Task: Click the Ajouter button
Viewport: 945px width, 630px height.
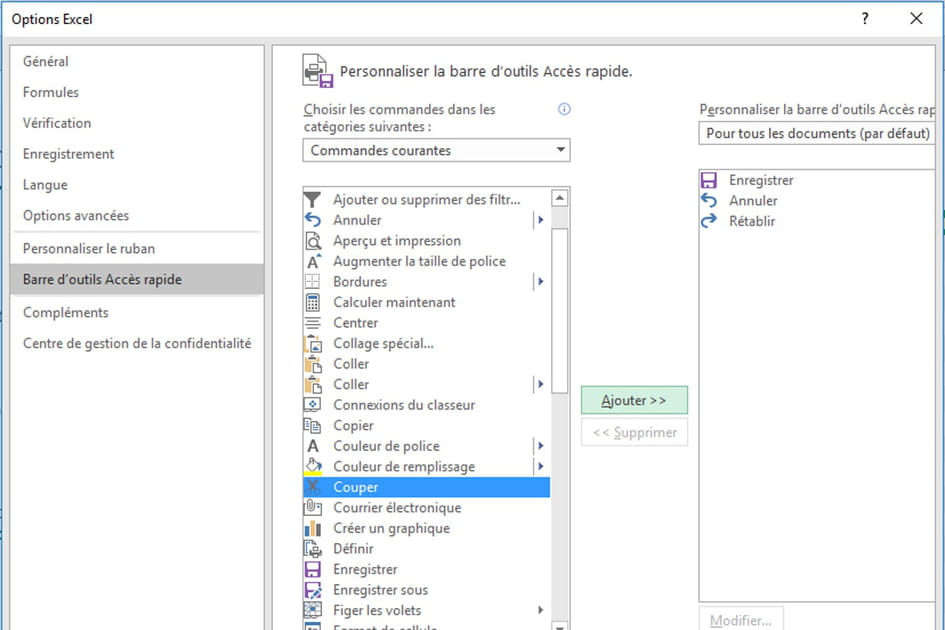Action: 634,399
